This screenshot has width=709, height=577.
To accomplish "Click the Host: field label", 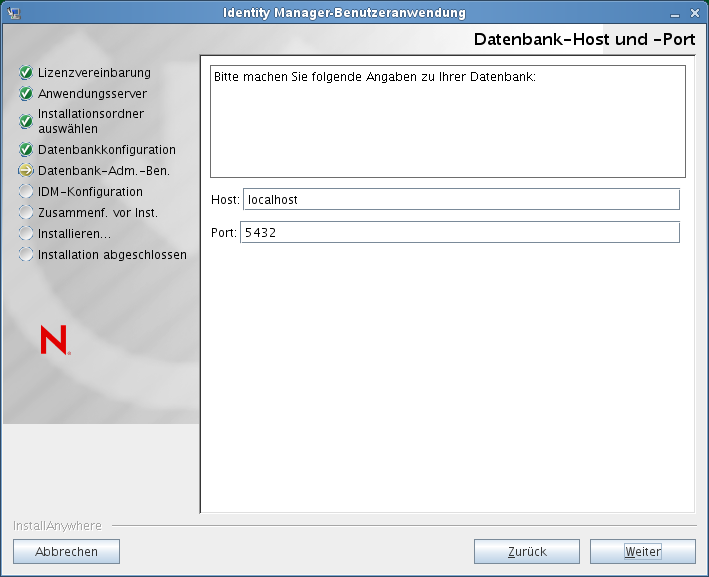I will coord(225,199).
